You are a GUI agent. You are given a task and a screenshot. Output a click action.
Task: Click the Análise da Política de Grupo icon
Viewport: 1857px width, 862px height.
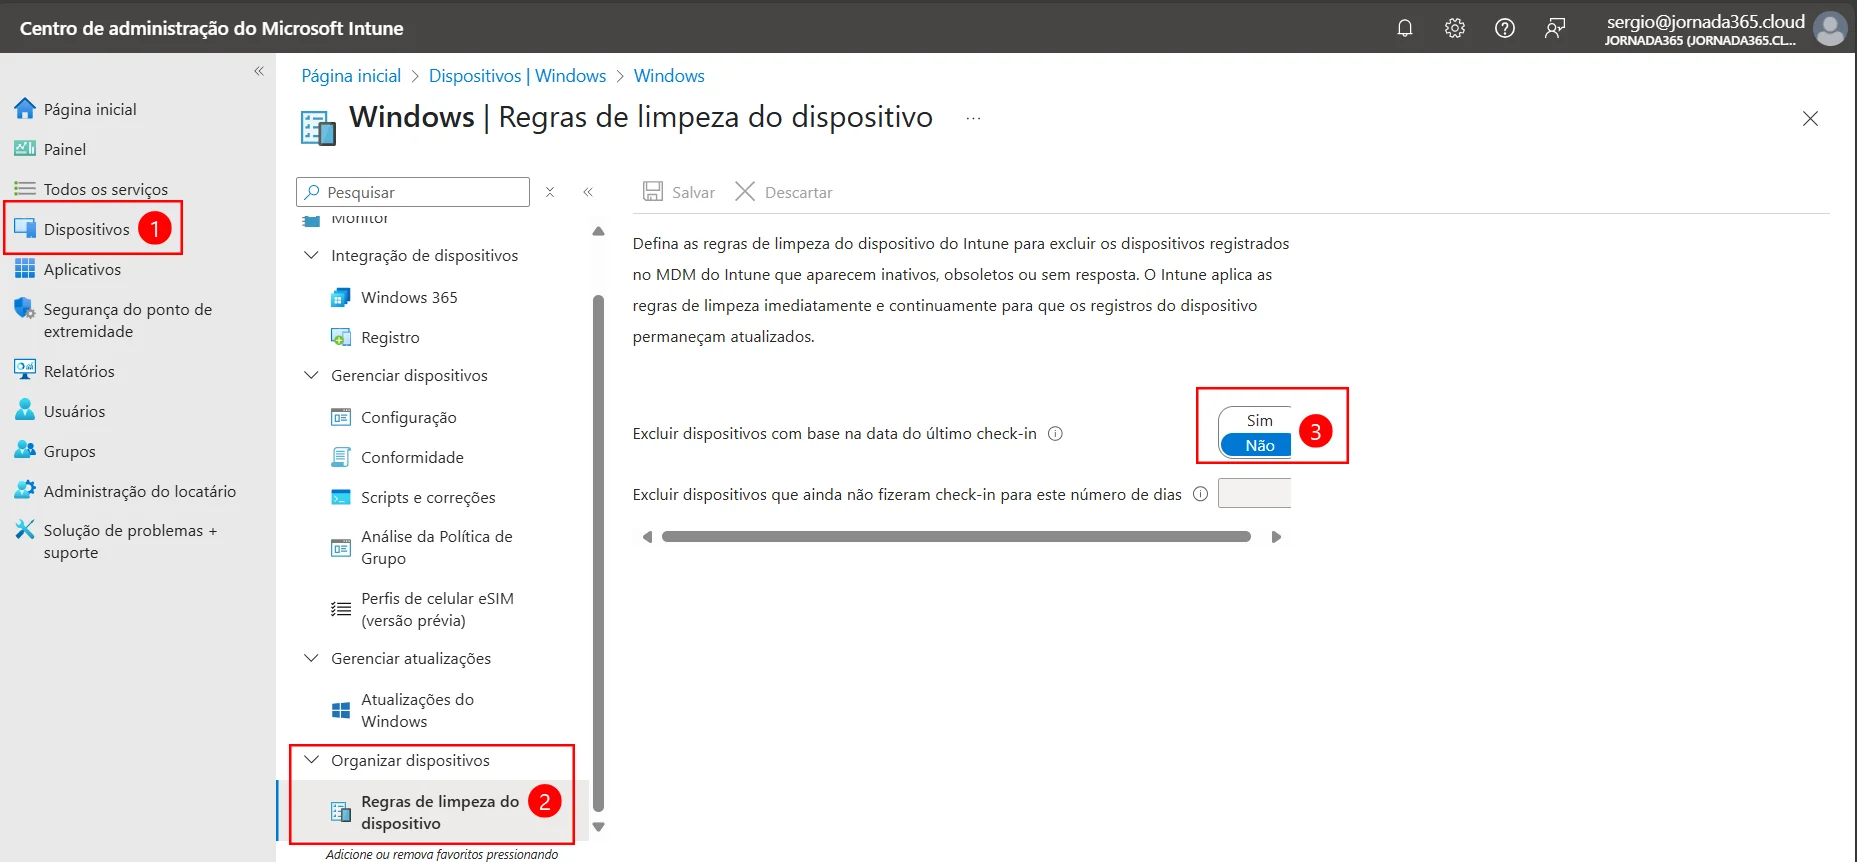(341, 547)
